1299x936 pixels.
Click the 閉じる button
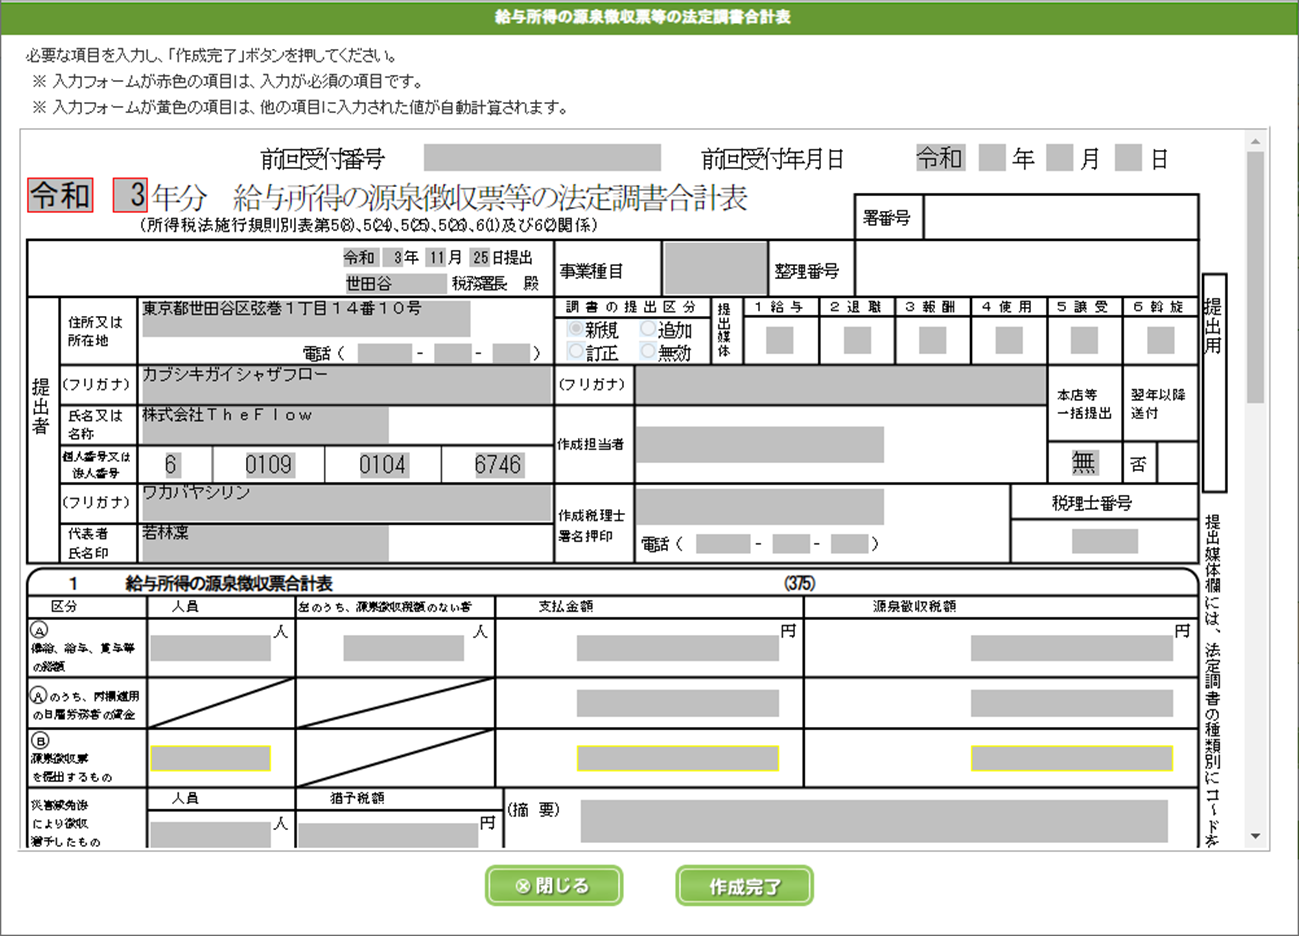click(x=553, y=886)
